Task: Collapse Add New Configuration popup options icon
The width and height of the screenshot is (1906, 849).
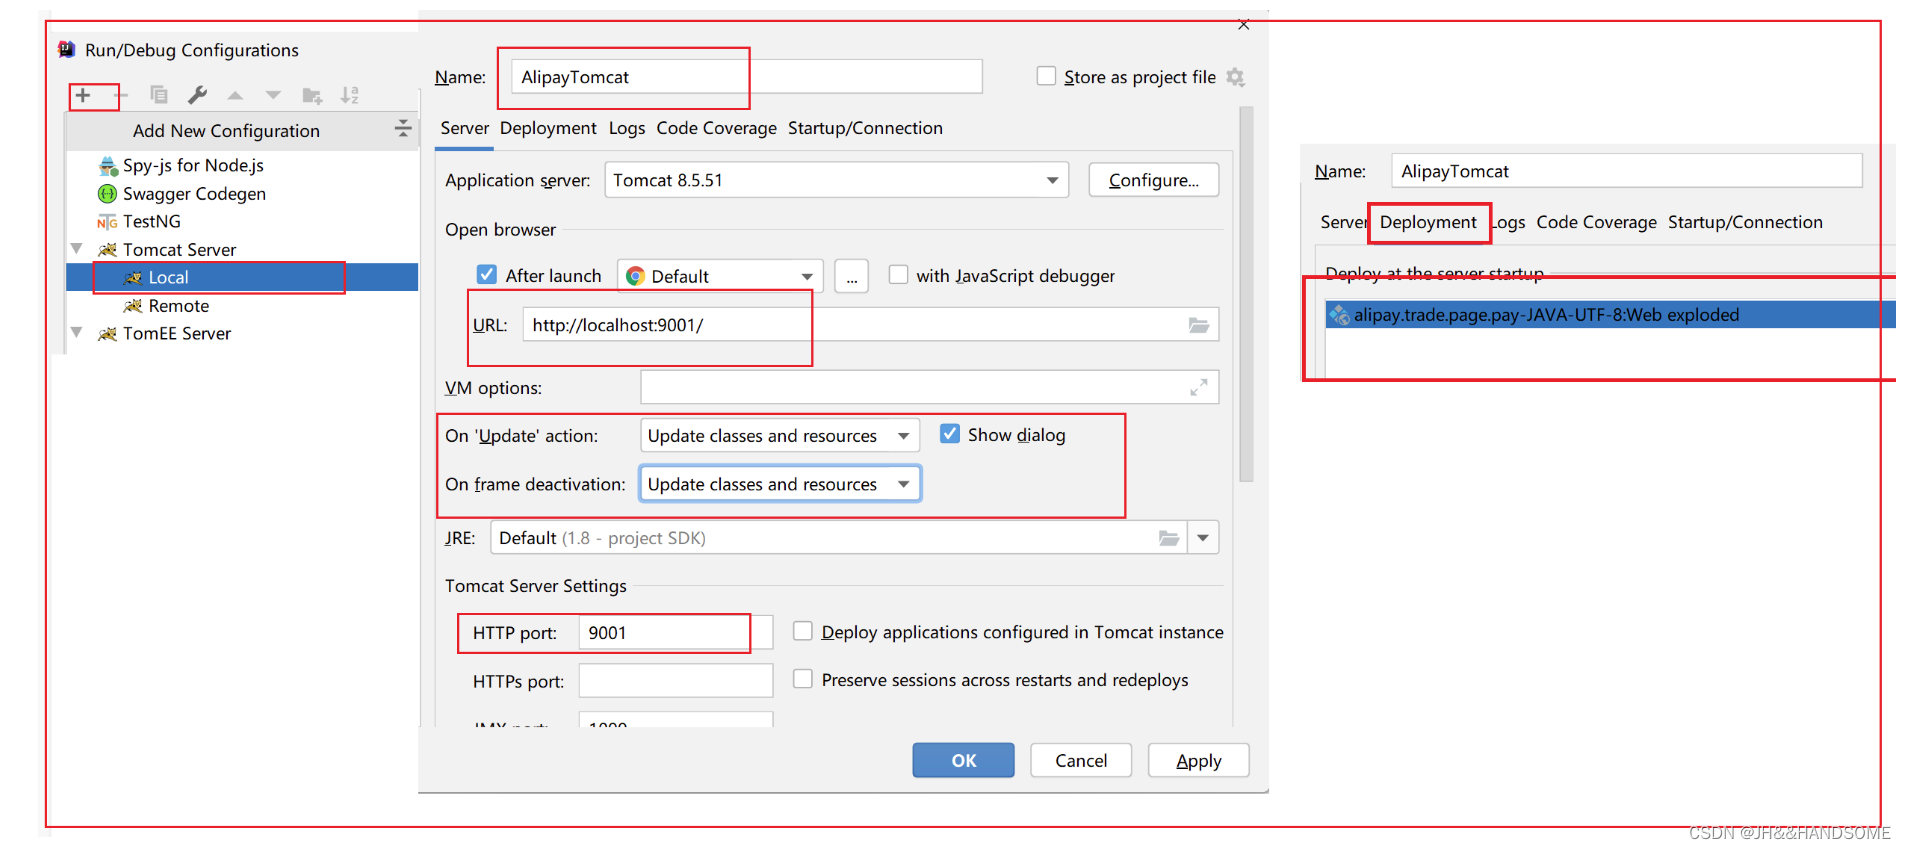Action: click(402, 129)
